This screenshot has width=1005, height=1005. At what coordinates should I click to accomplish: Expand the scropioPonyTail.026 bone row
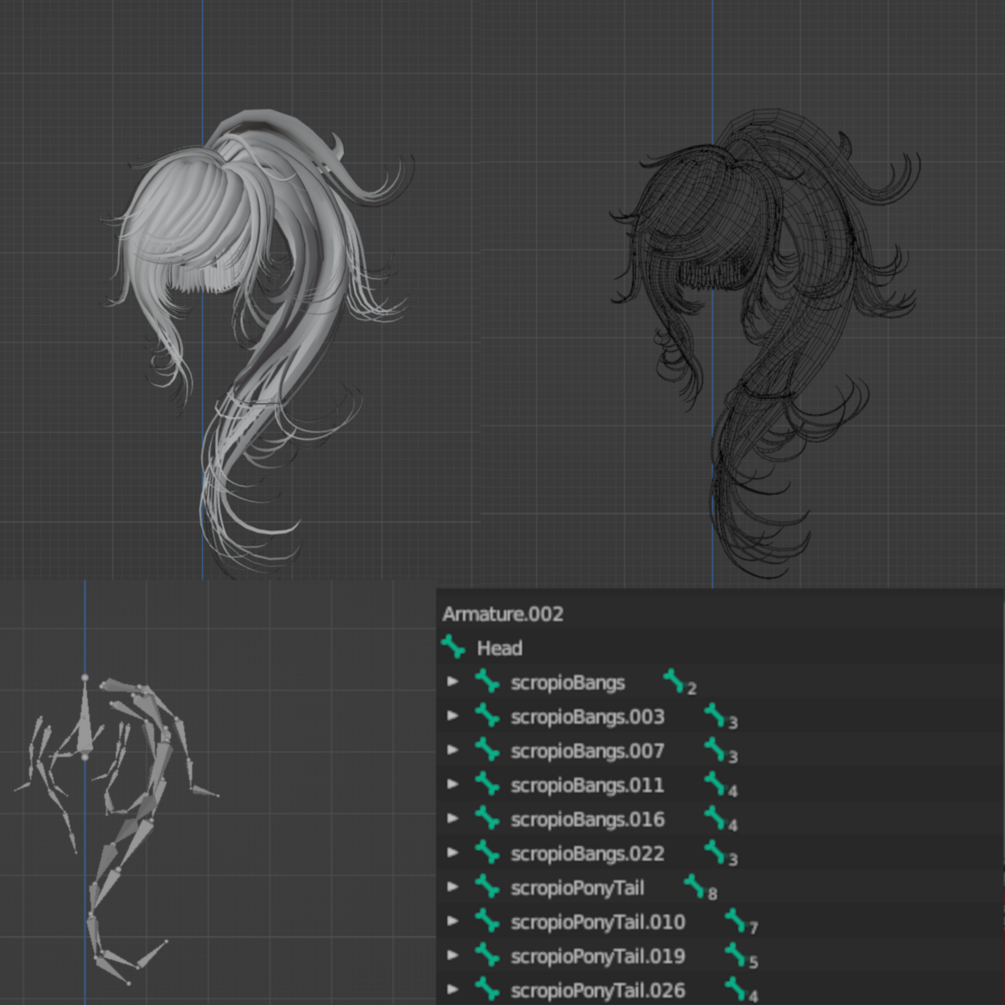[x=453, y=989]
